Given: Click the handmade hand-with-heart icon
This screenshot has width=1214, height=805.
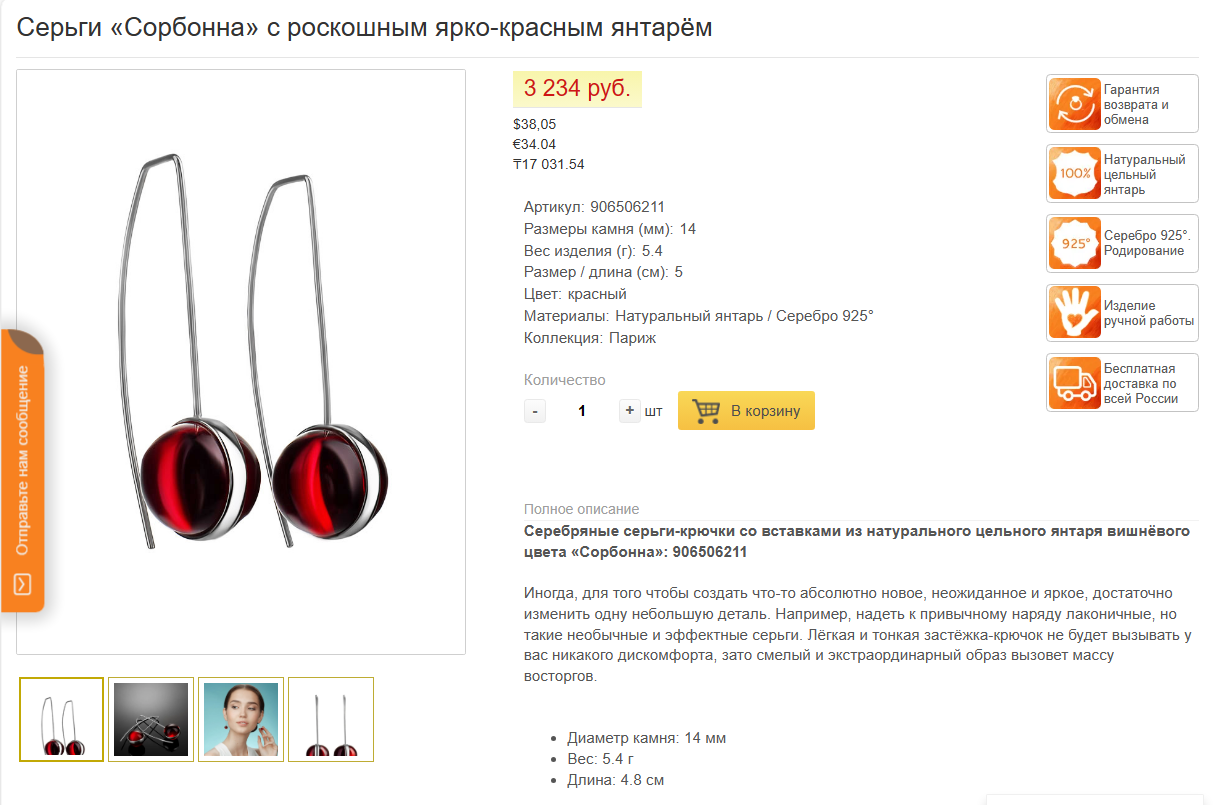Looking at the screenshot, I should pyautogui.click(x=1075, y=313).
